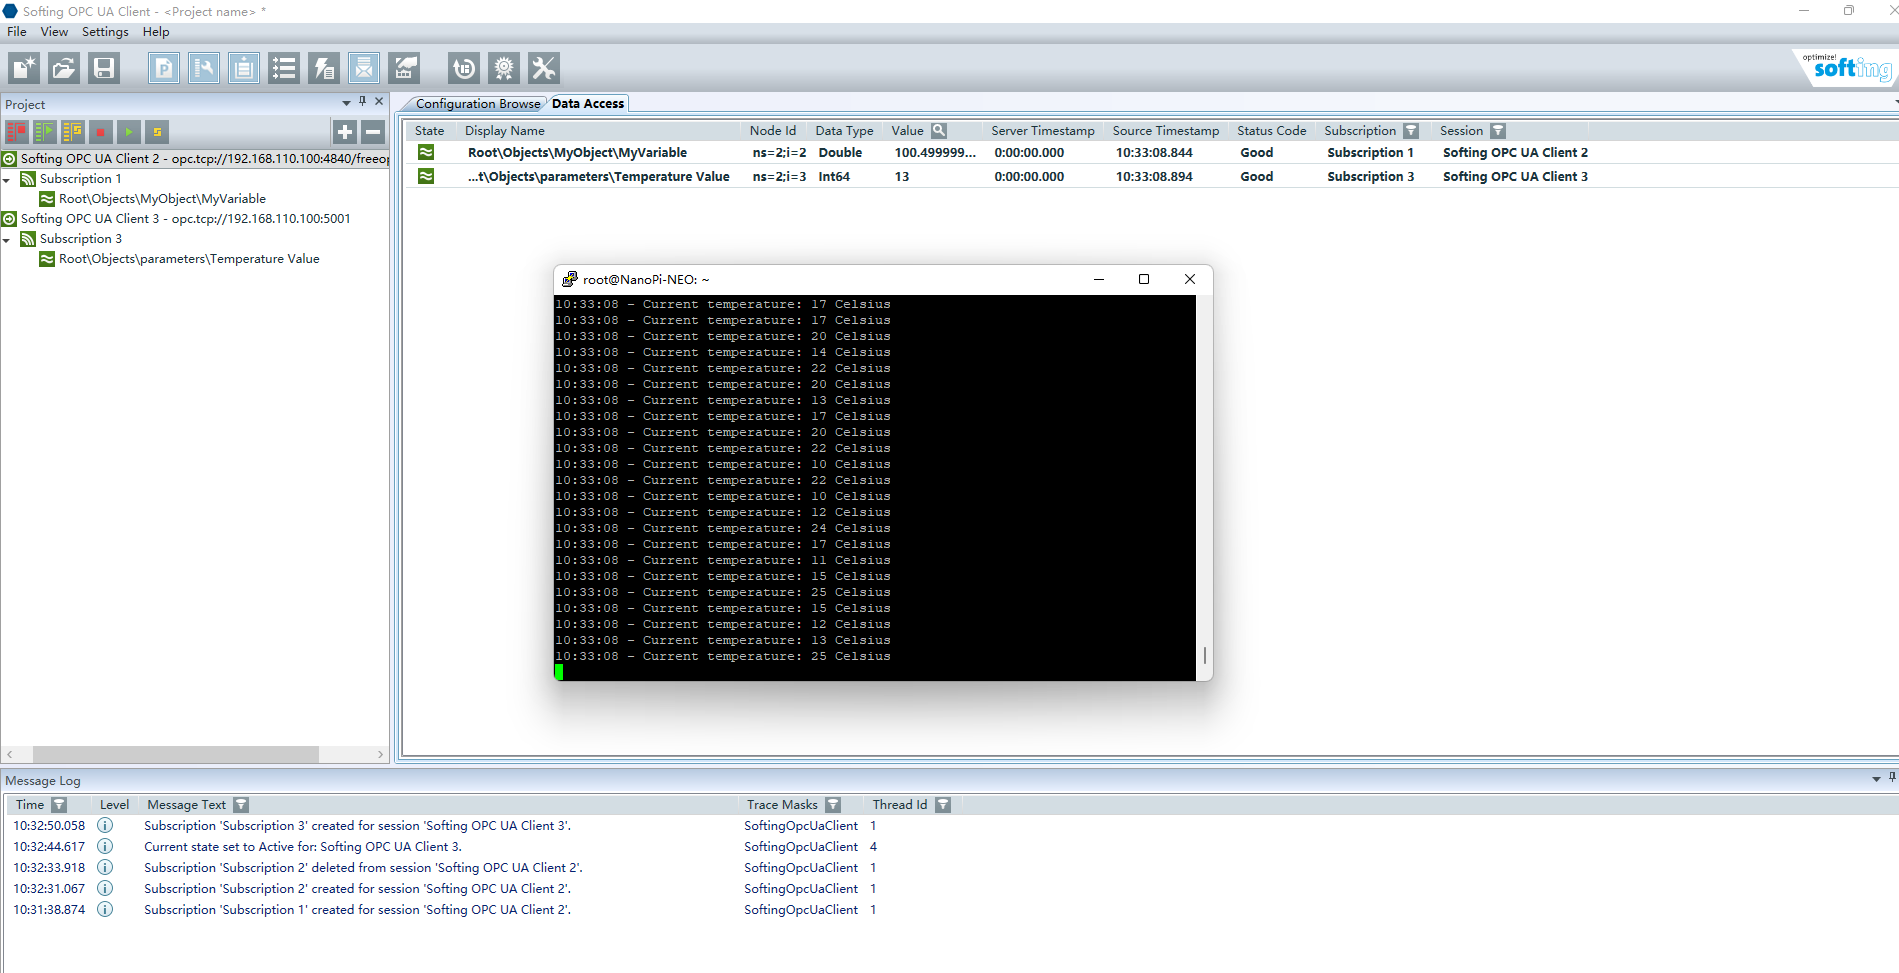Screen dimensions: 1899x973
Task: Click the red disconnect-all sessions icon
Action: tap(17, 132)
